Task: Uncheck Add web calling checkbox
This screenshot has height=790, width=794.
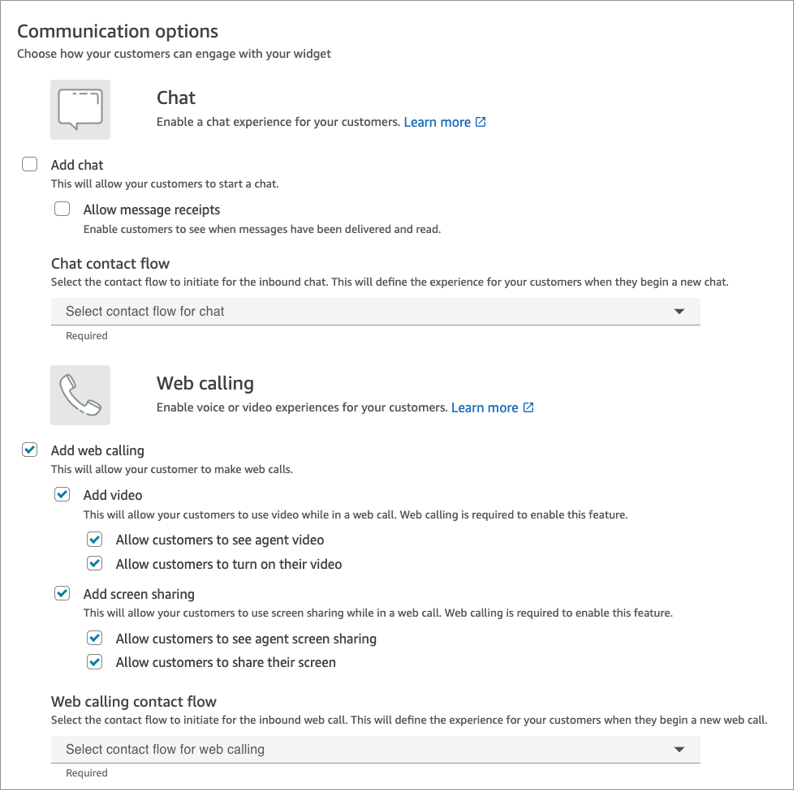Action: coord(30,450)
